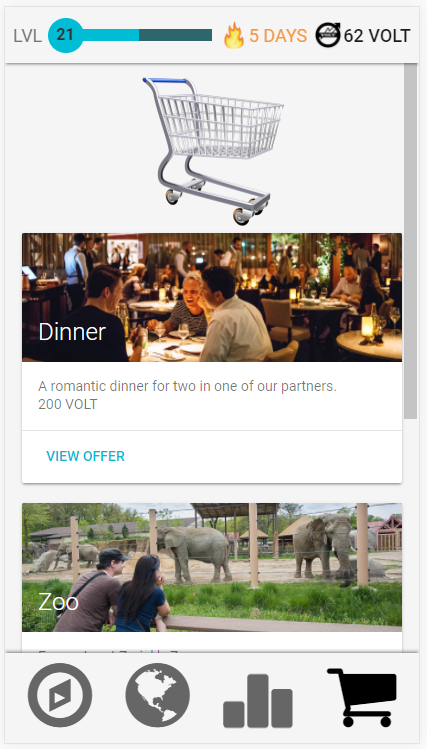Viewport: 427px width, 749px height.
Task: Click the large shopping cart image
Action: pos(213,150)
